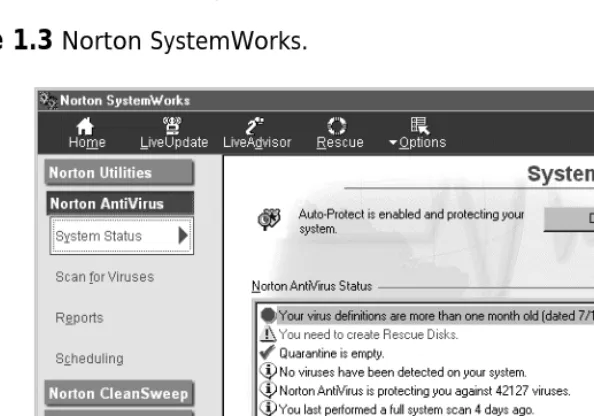Open the Norton CleanSweep section
Screen dimensions: 594x416
coord(120,393)
